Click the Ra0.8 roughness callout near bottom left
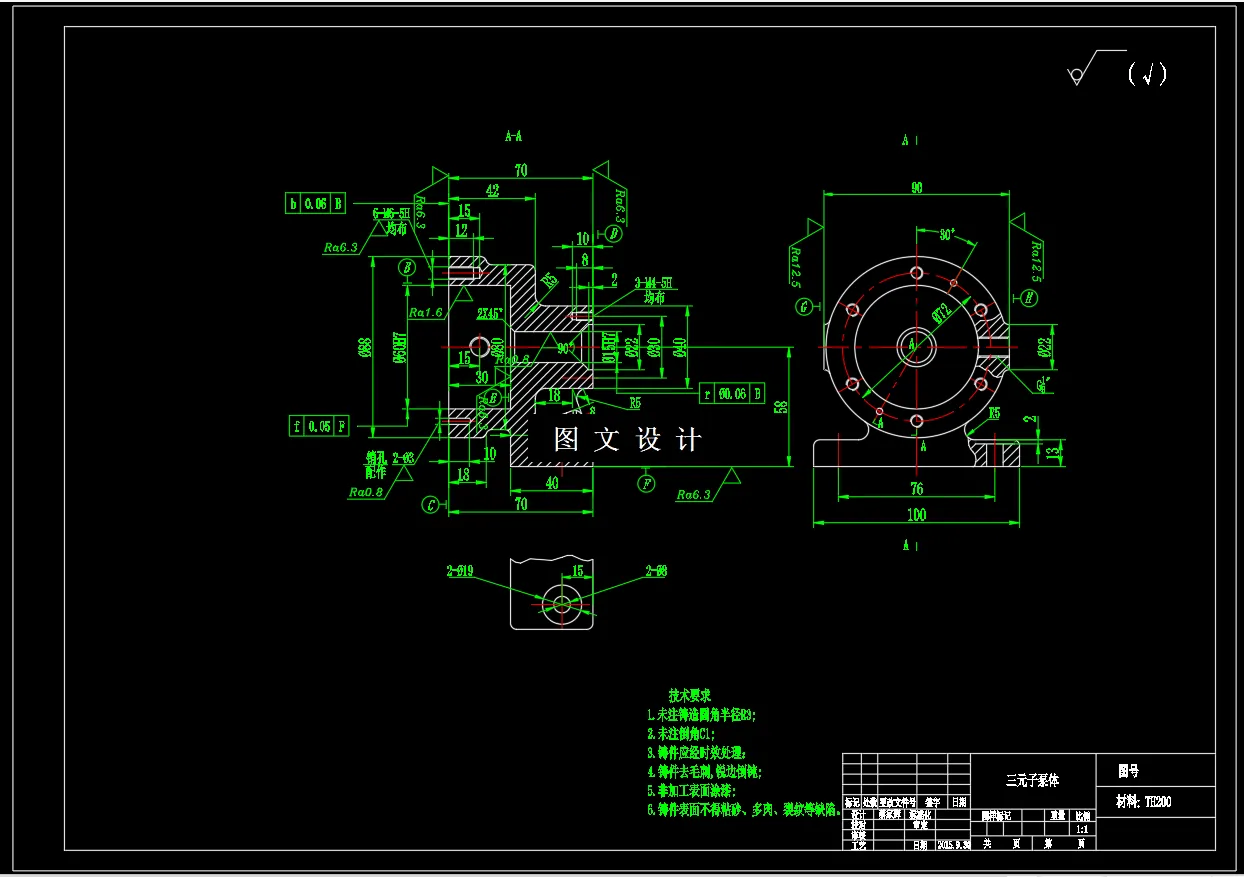Screen dimensions: 1244x877 pyautogui.click(x=366, y=492)
